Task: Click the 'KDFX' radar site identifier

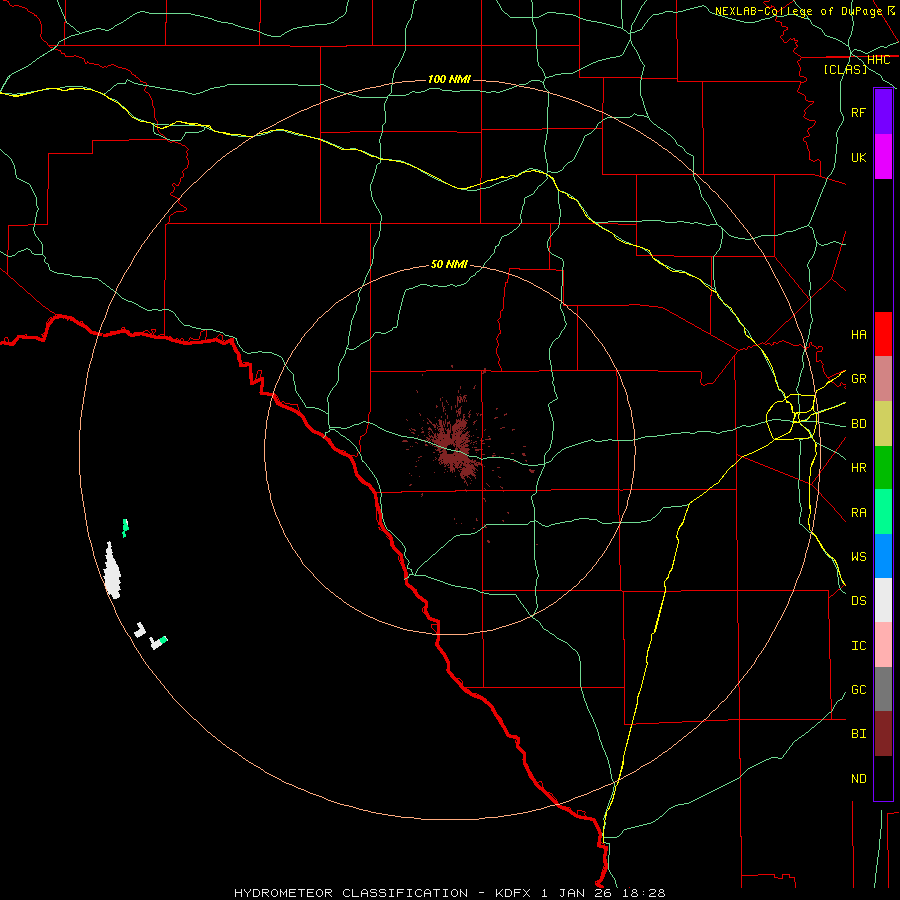Action: 513,893
